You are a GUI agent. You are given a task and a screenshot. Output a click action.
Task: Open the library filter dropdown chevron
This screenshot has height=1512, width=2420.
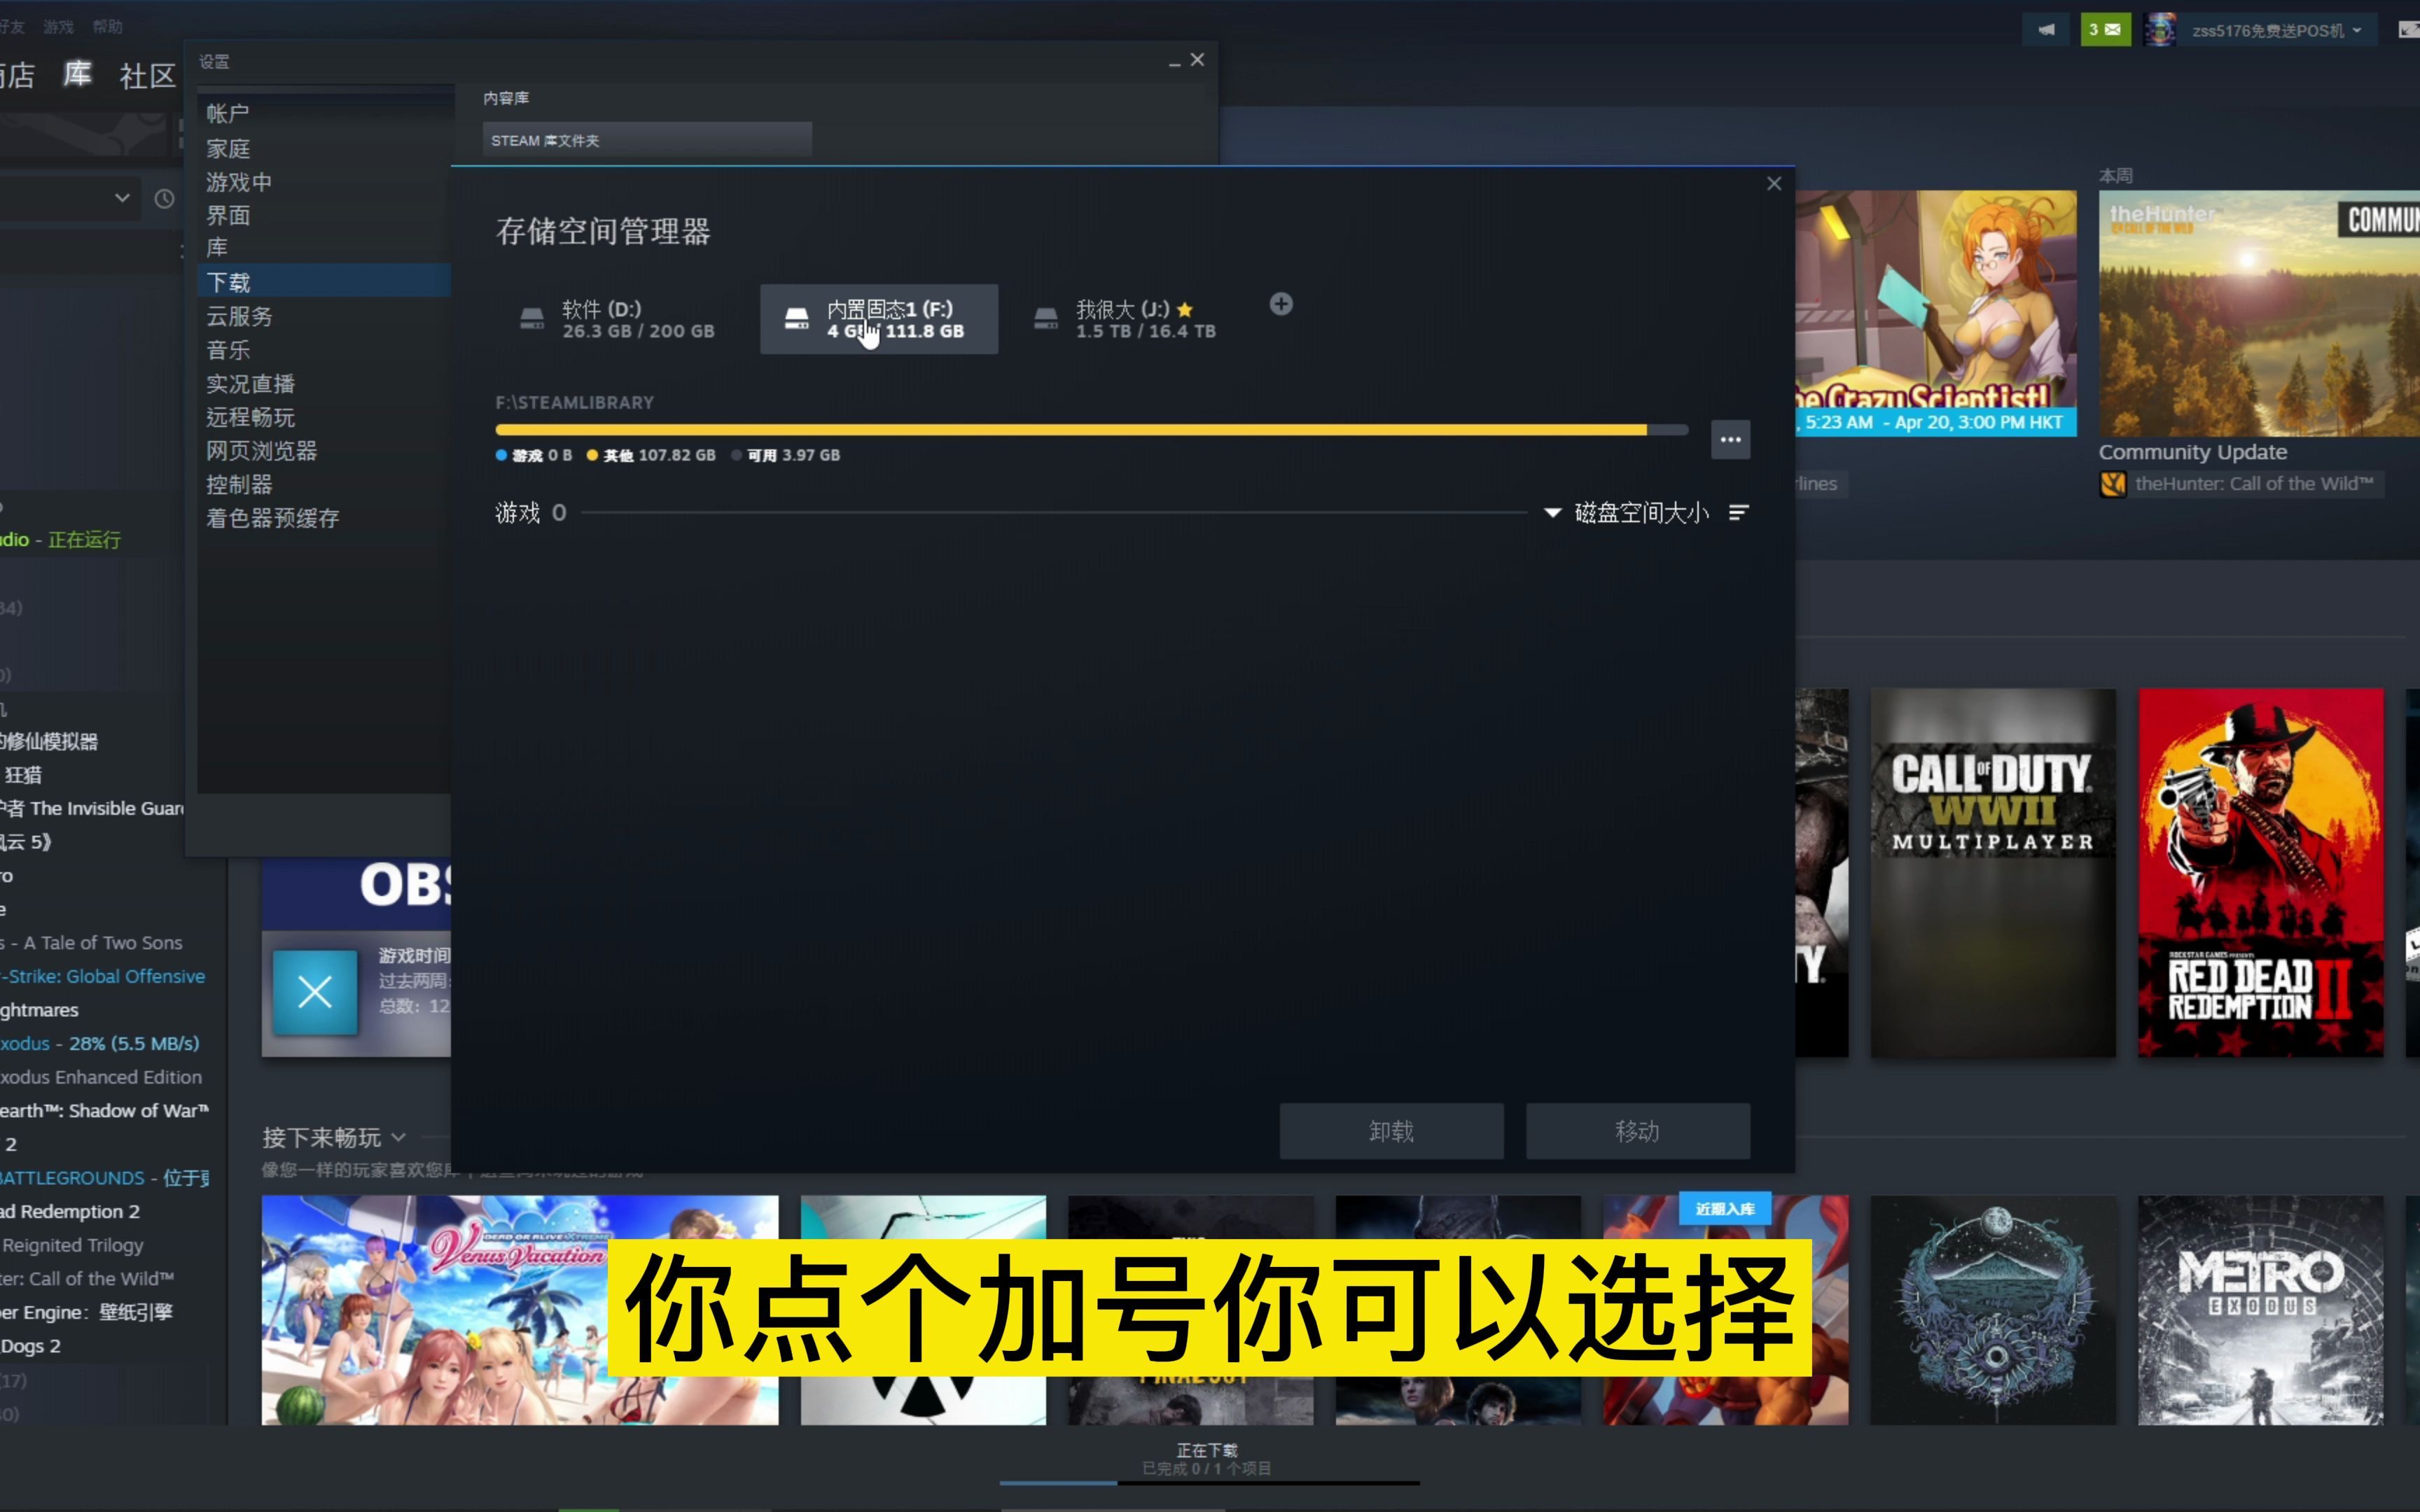coord(122,198)
